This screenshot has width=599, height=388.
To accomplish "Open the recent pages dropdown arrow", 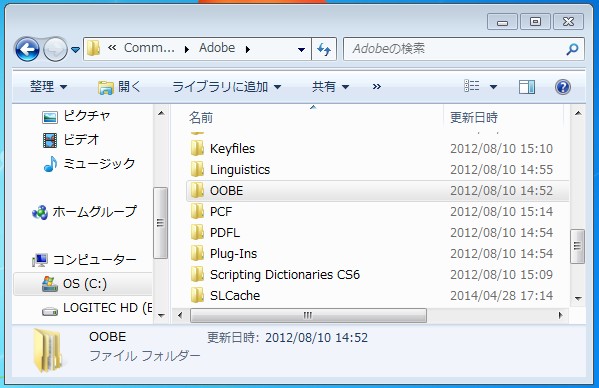I will (x=75, y=50).
